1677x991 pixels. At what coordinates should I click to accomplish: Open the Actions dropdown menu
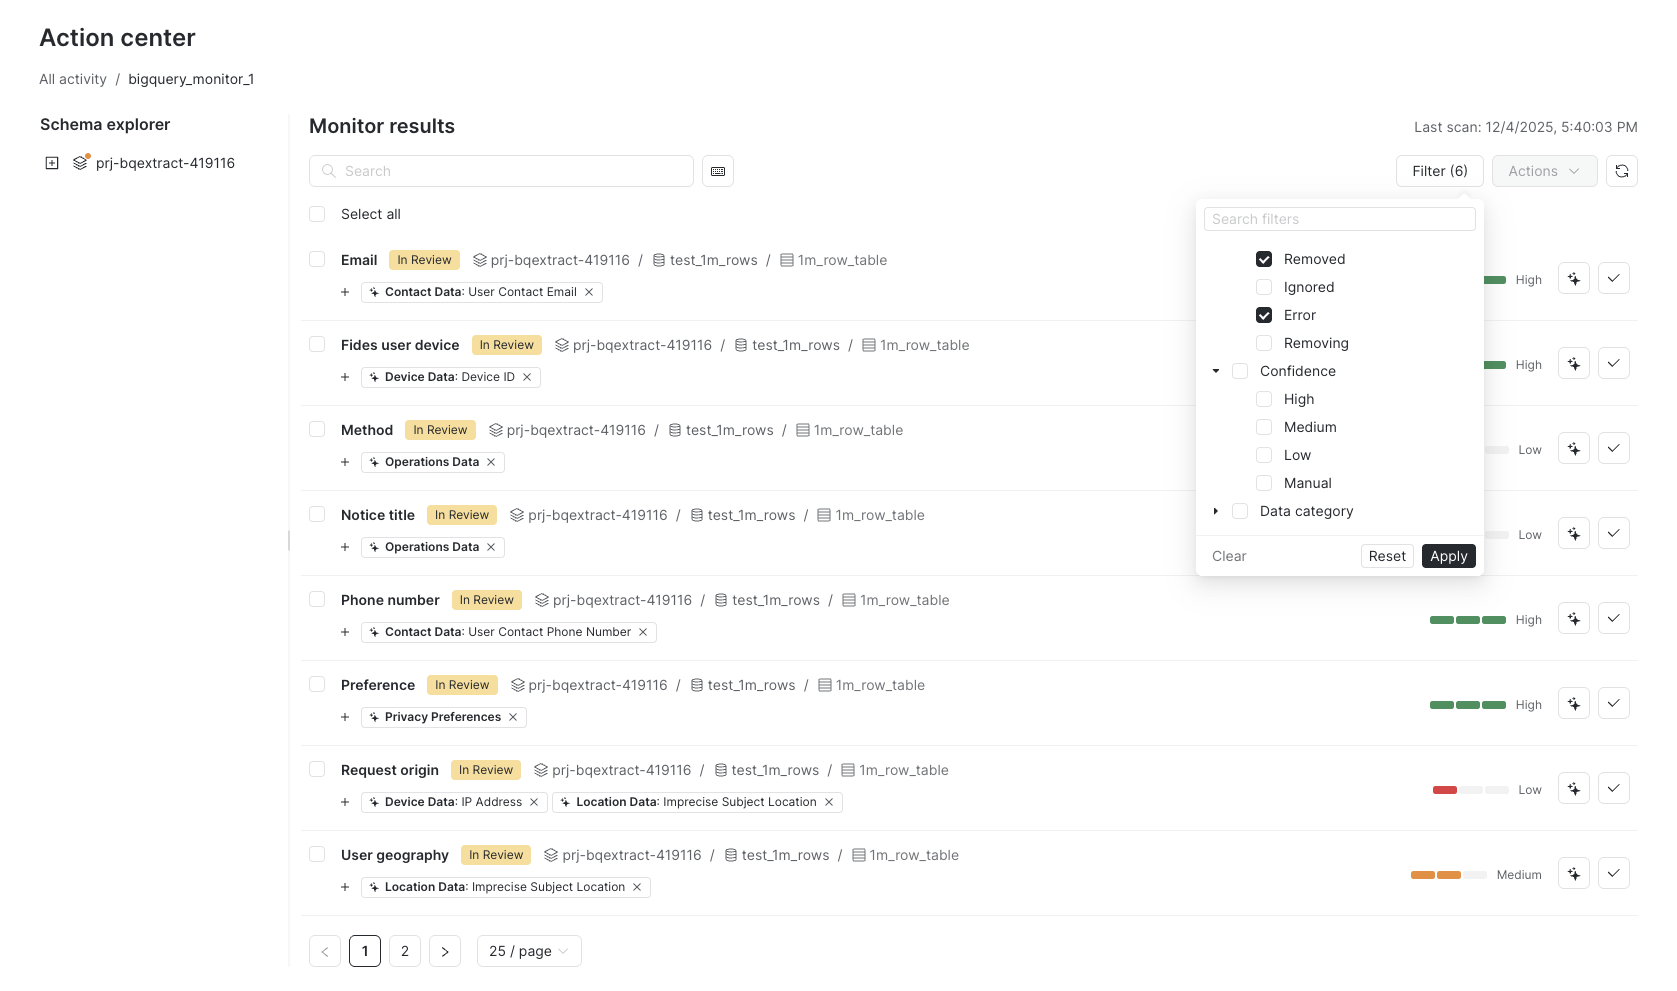pos(1543,171)
